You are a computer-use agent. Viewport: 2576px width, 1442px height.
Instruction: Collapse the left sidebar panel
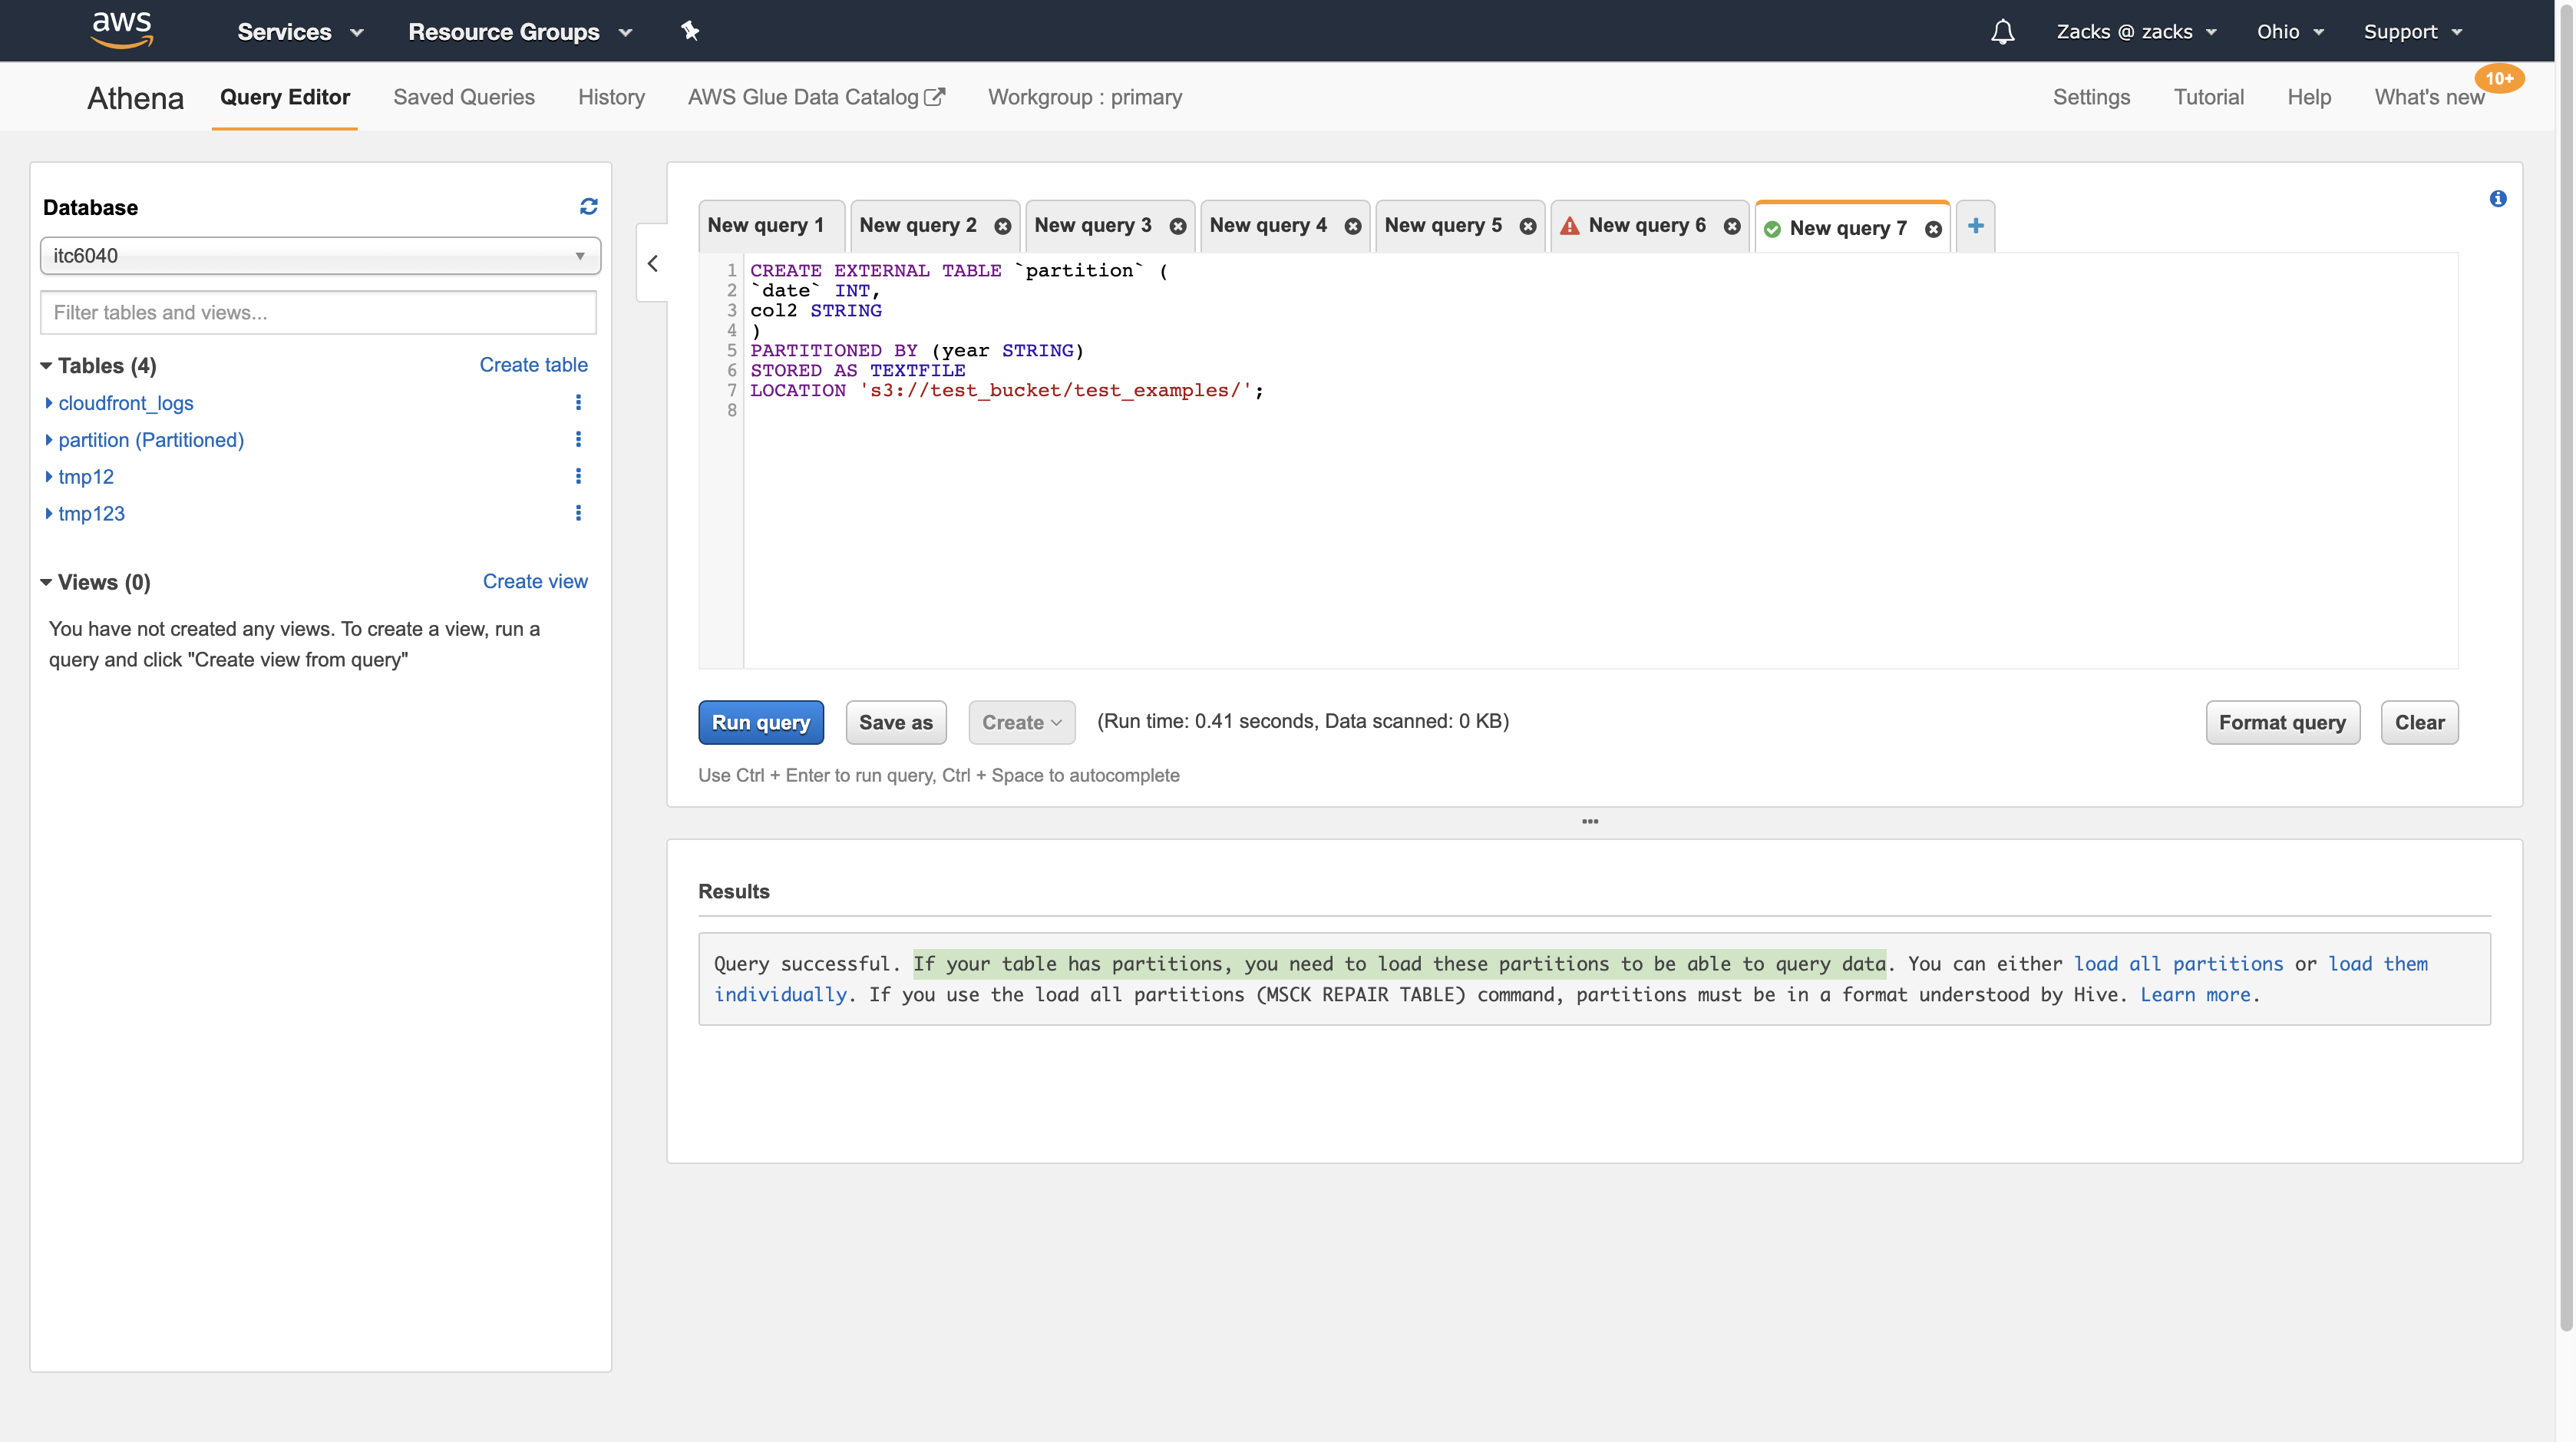pyautogui.click(x=653, y=263)
